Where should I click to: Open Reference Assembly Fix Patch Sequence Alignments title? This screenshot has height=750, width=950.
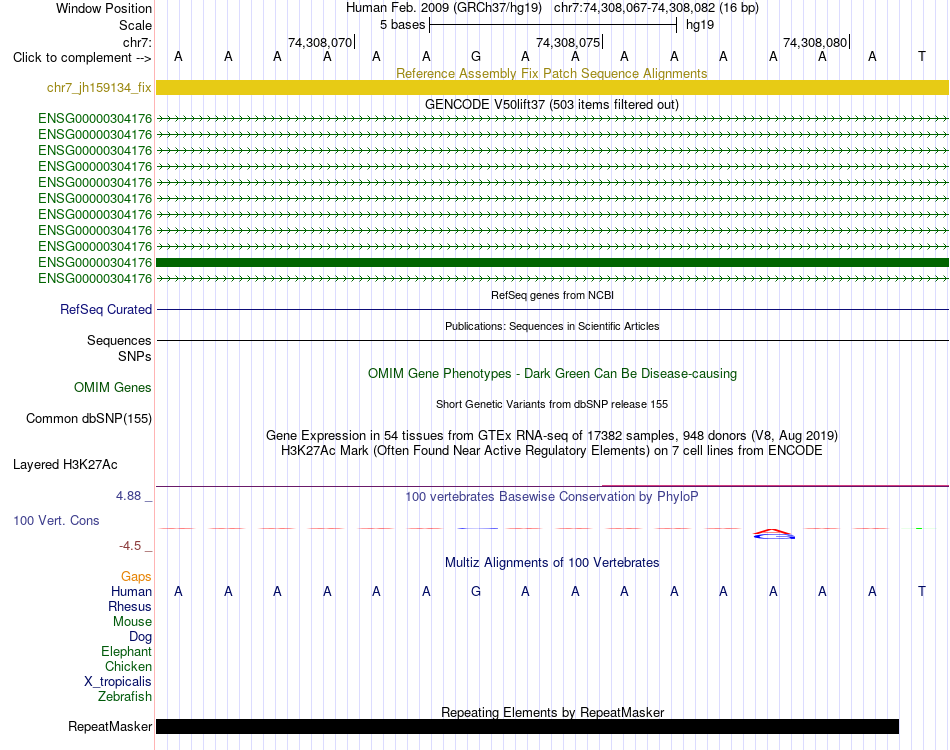(551, 73)
